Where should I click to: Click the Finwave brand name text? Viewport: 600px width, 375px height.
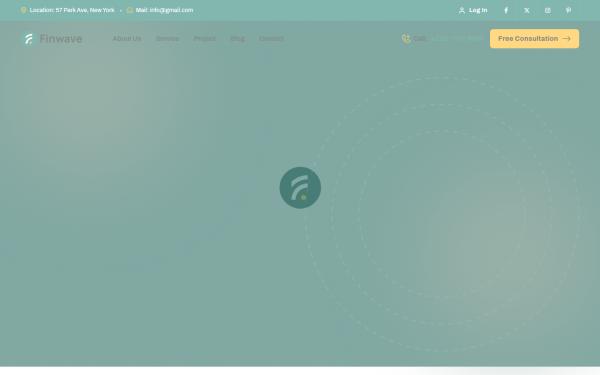coord(61,39)
